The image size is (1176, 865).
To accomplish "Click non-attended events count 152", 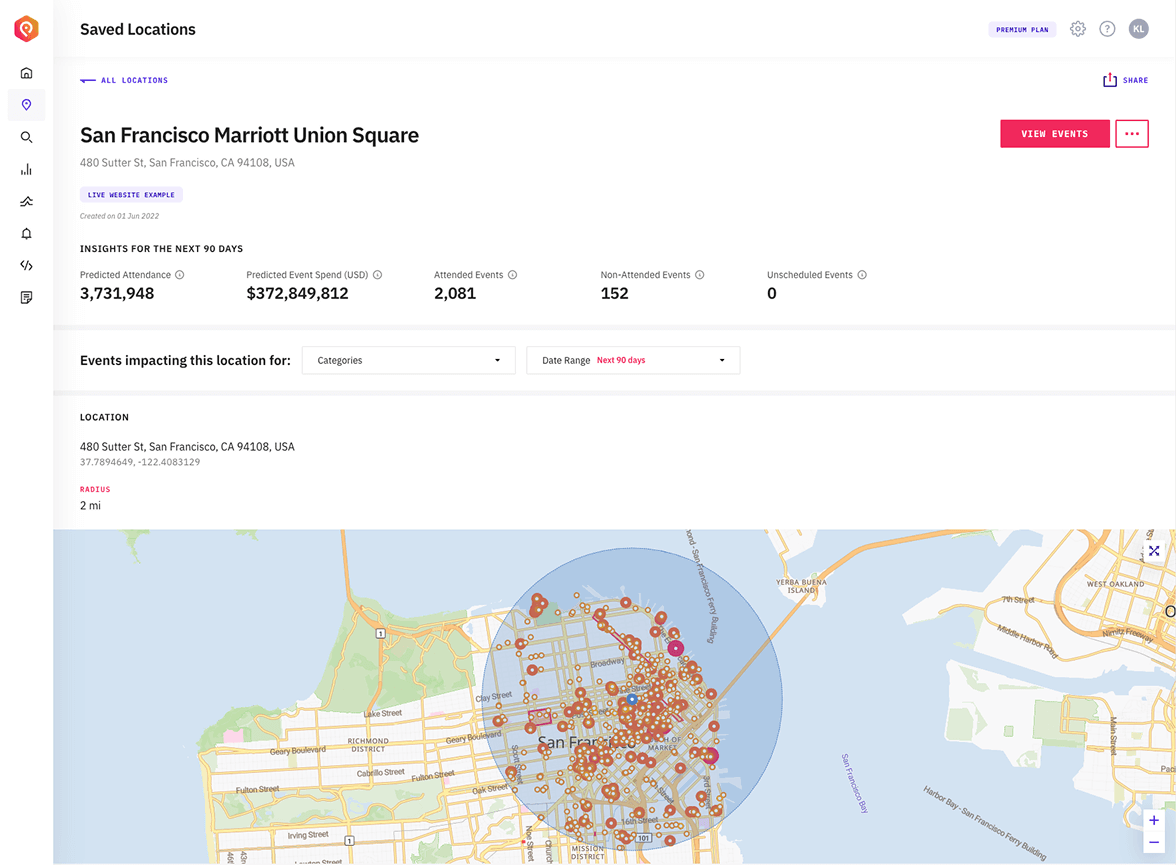I will 614,293.
